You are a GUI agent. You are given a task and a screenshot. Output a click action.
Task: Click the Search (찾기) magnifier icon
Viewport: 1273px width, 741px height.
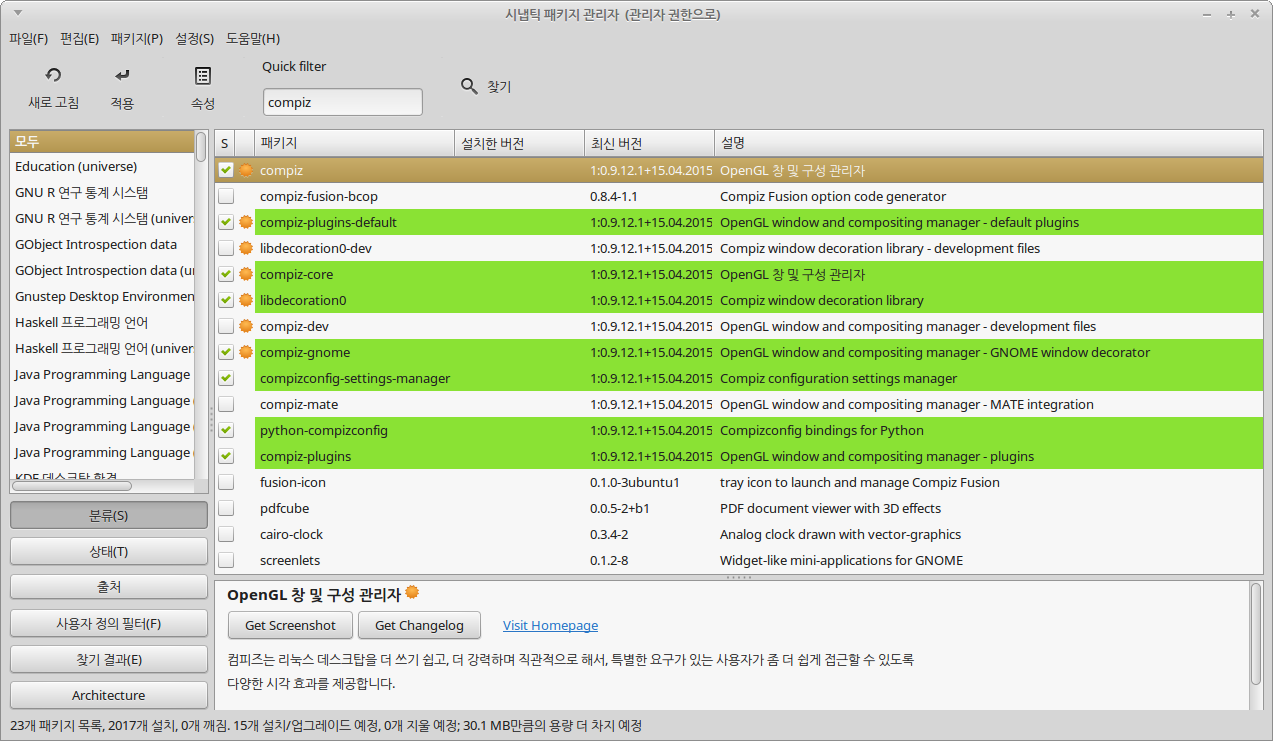point(469,86)
